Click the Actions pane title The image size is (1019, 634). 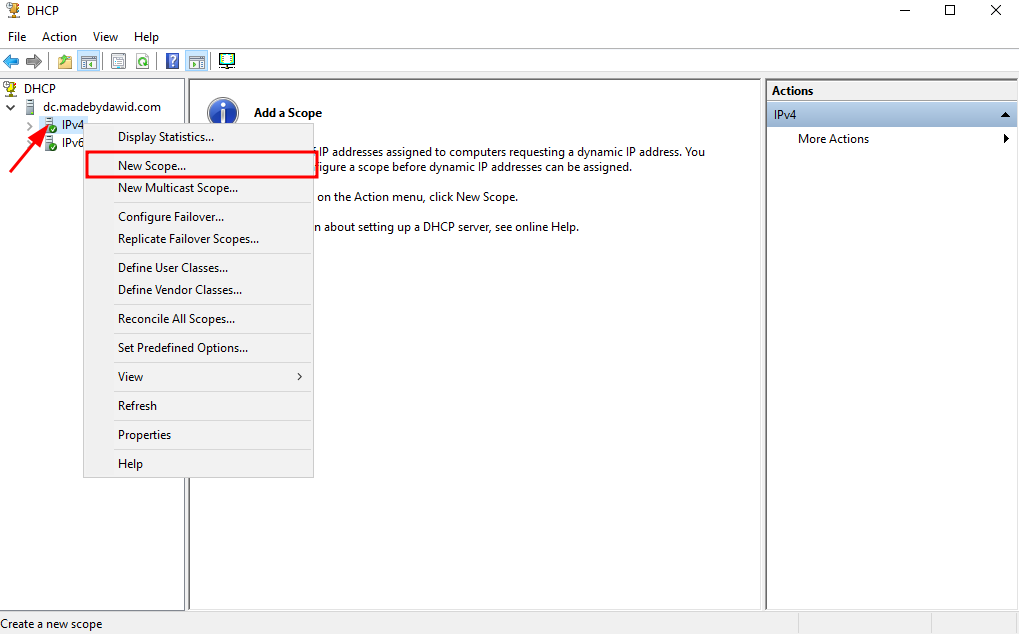click(792, 91)
